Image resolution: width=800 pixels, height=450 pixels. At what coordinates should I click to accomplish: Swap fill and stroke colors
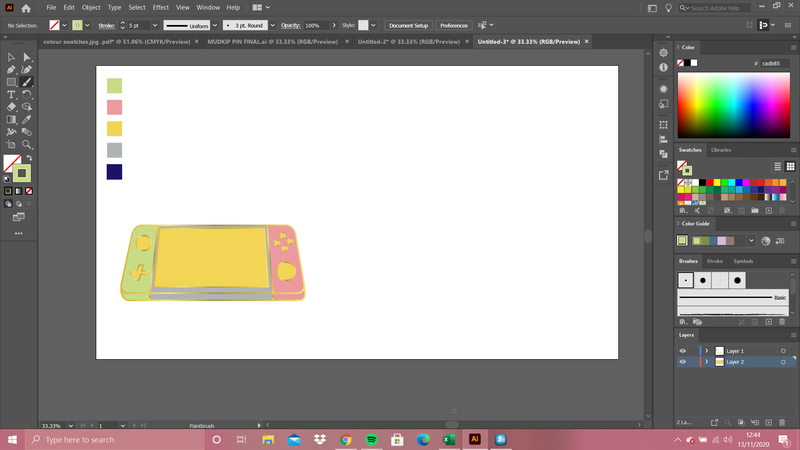click(29, 158)
